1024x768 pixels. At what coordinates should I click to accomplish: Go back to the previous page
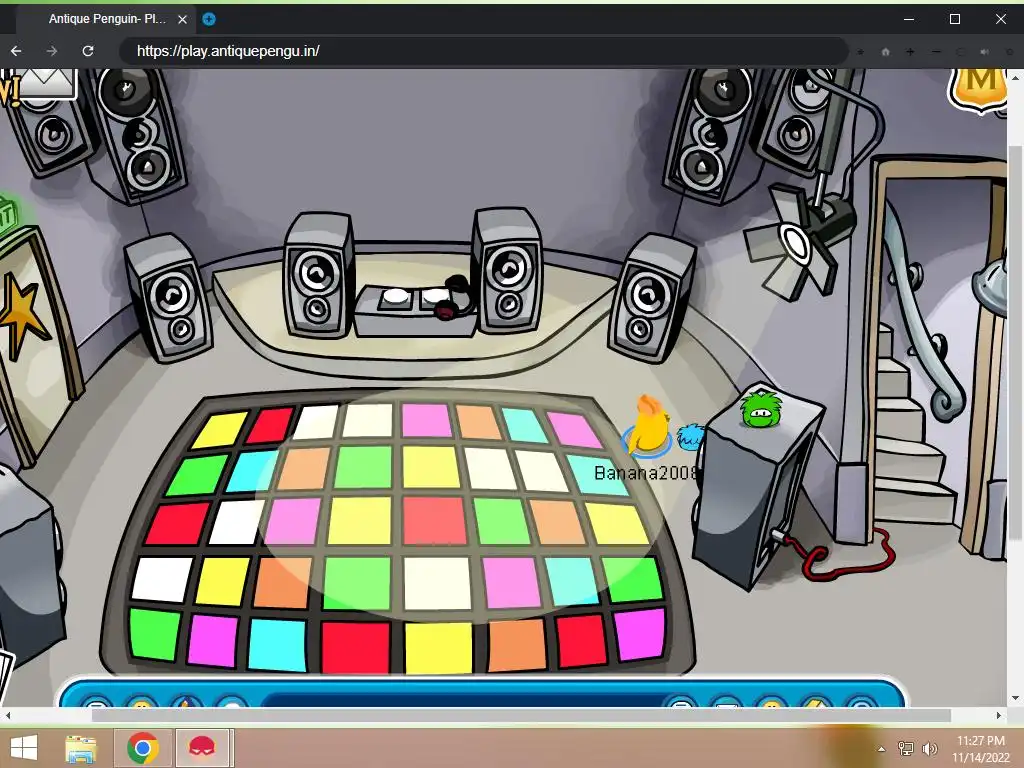coord(16,51)
